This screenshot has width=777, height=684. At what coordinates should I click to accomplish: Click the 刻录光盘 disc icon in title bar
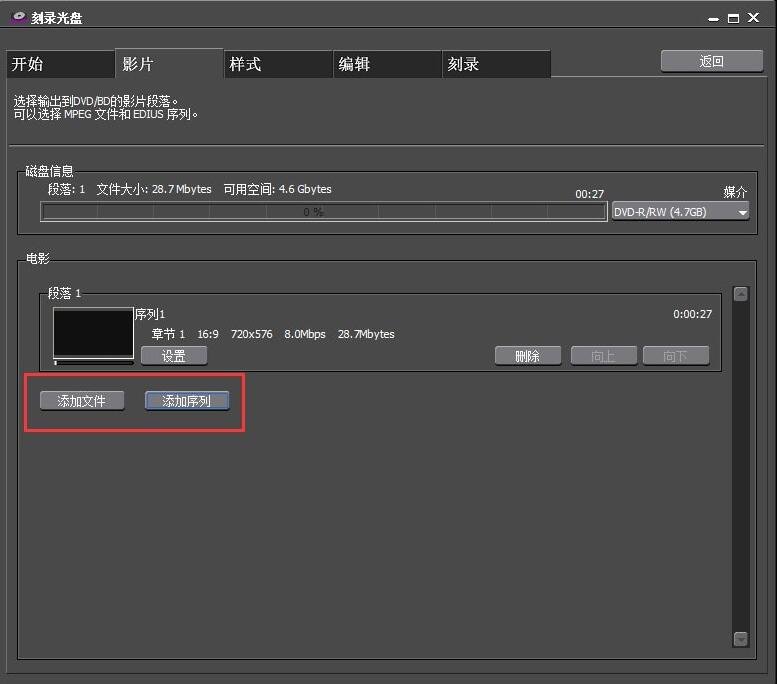18,17
